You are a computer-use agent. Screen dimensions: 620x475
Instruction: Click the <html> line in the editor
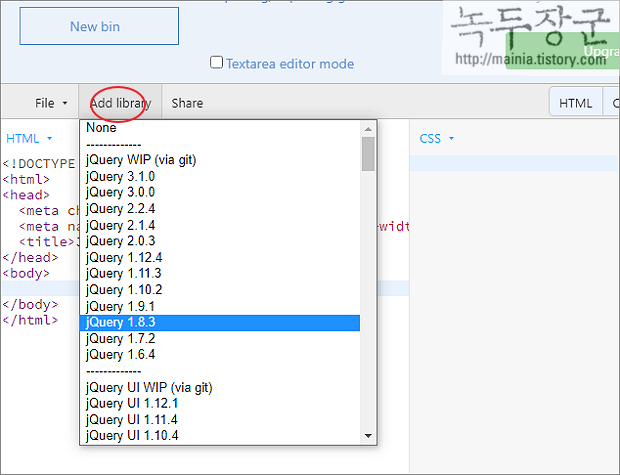[26, 180]
